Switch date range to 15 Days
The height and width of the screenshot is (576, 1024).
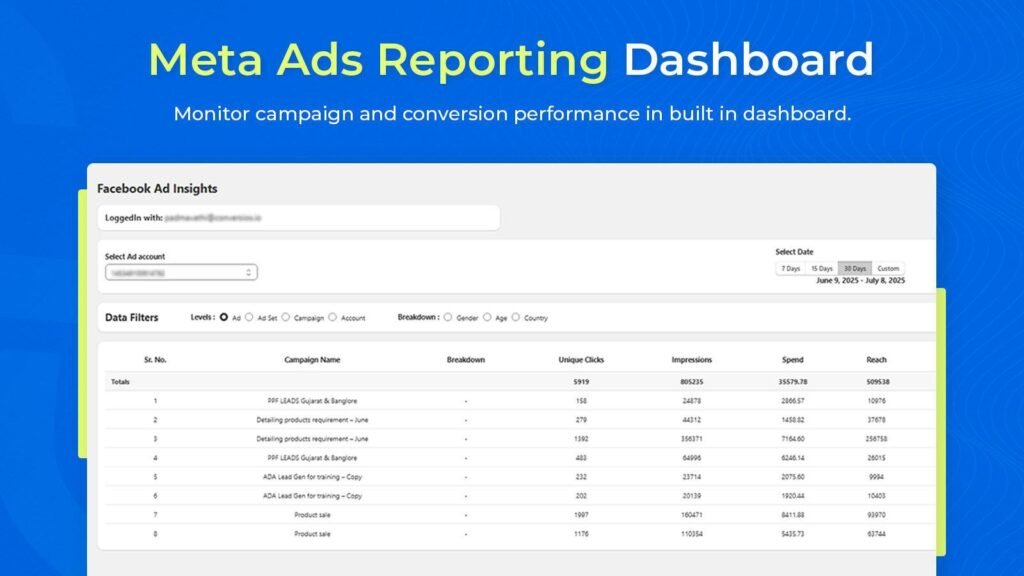[822, 268]
